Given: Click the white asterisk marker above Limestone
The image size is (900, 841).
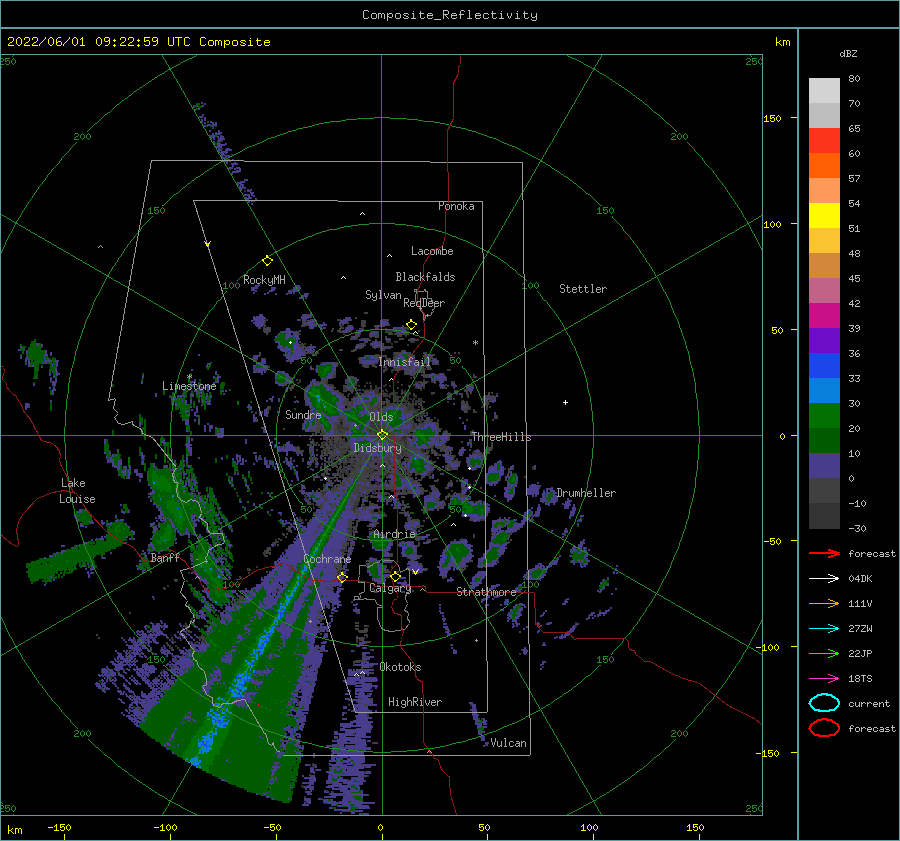Looking at the screenshot, I should click(x=189, y=377).
